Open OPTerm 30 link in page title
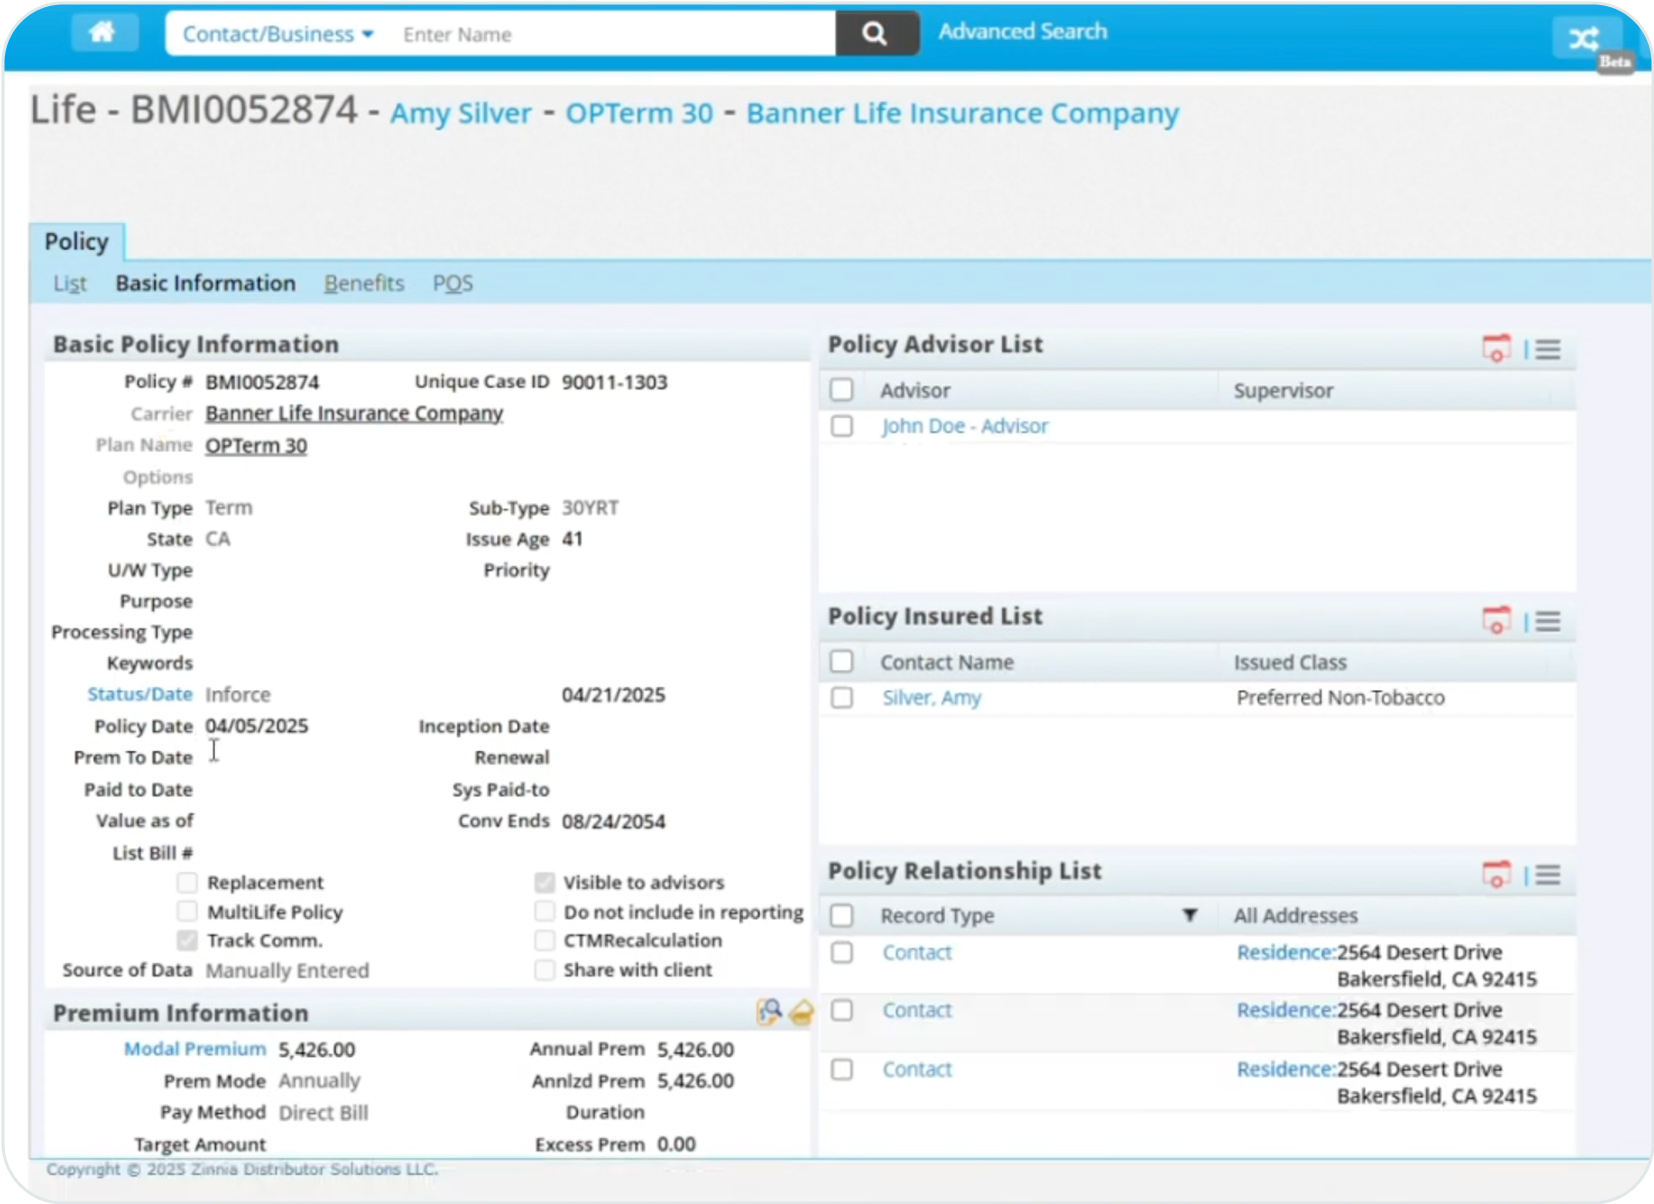 pos(640,113)
